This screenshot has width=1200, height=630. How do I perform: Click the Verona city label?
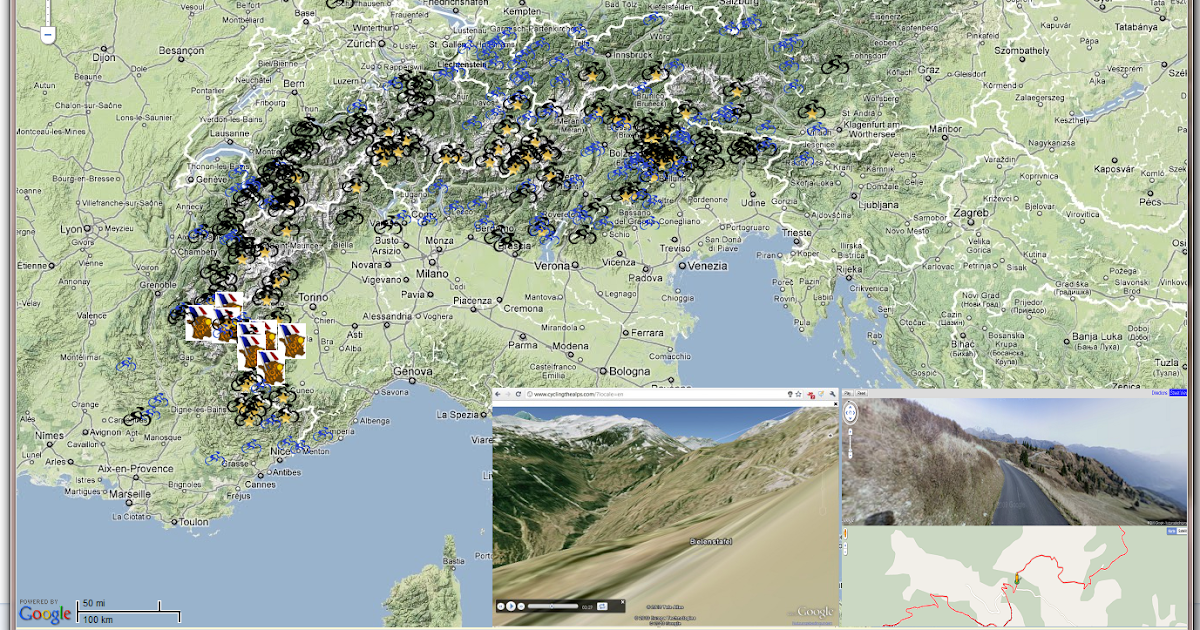552,265
